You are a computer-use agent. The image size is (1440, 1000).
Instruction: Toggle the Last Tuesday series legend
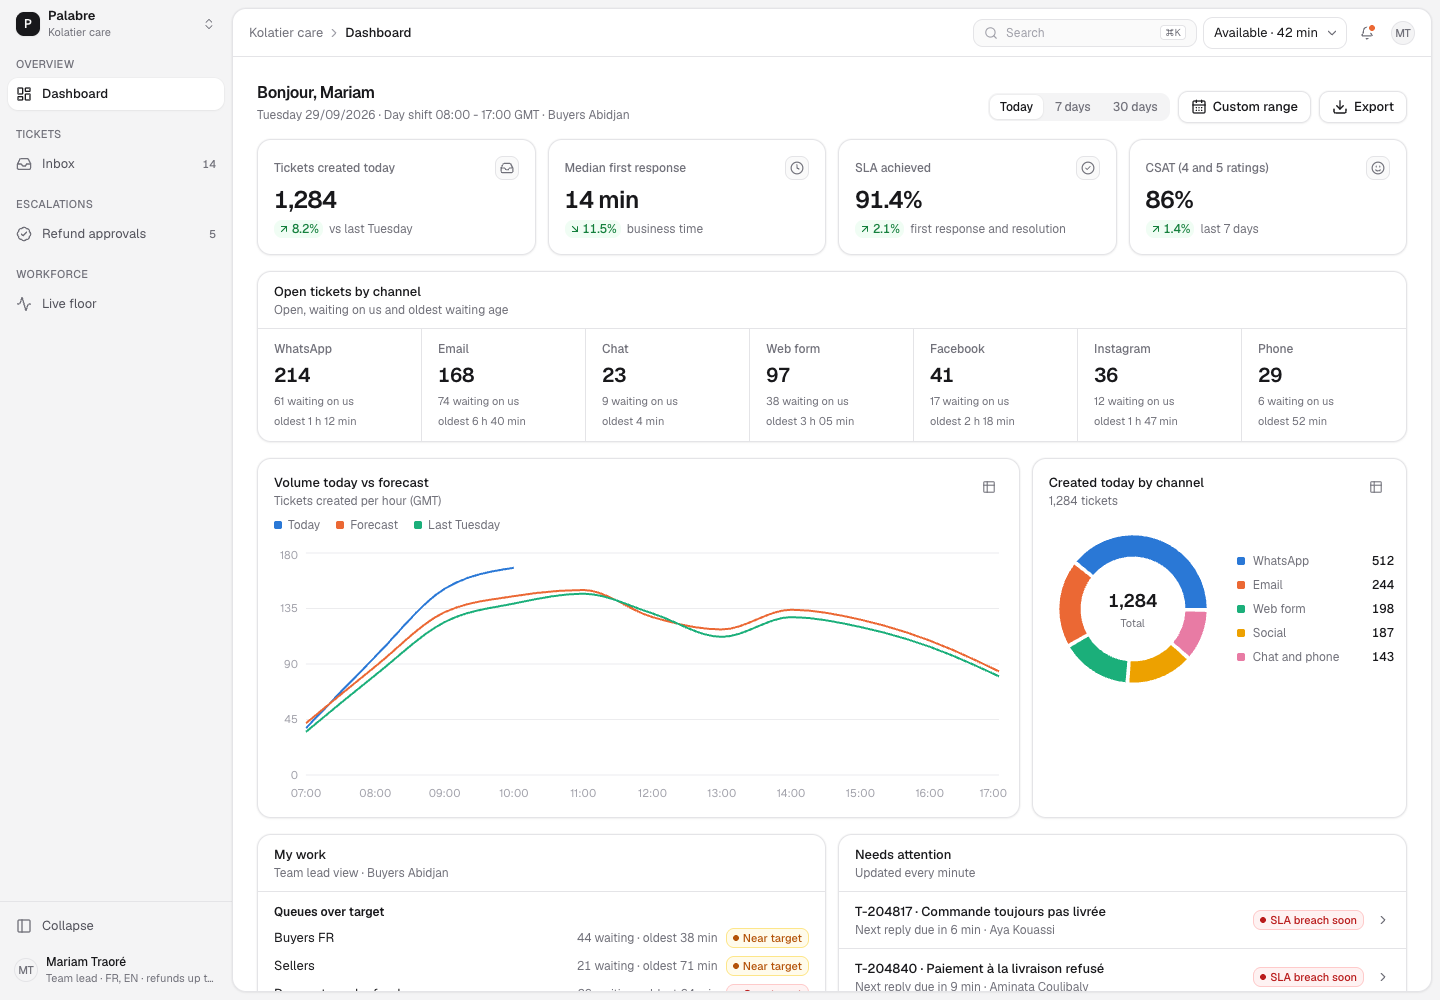coord(457,525)
